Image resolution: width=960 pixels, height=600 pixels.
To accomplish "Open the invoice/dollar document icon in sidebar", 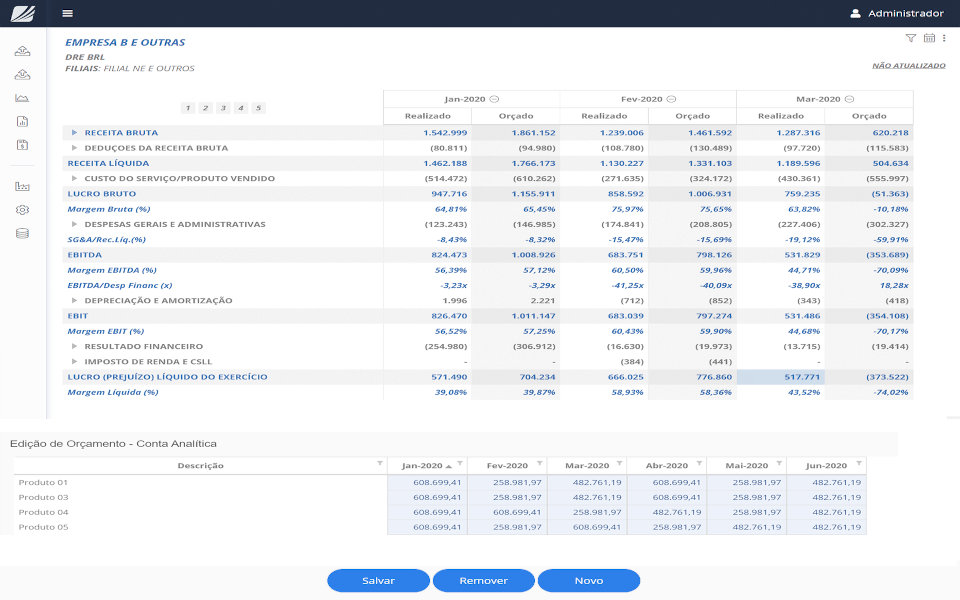I will [x=22, y=144].
